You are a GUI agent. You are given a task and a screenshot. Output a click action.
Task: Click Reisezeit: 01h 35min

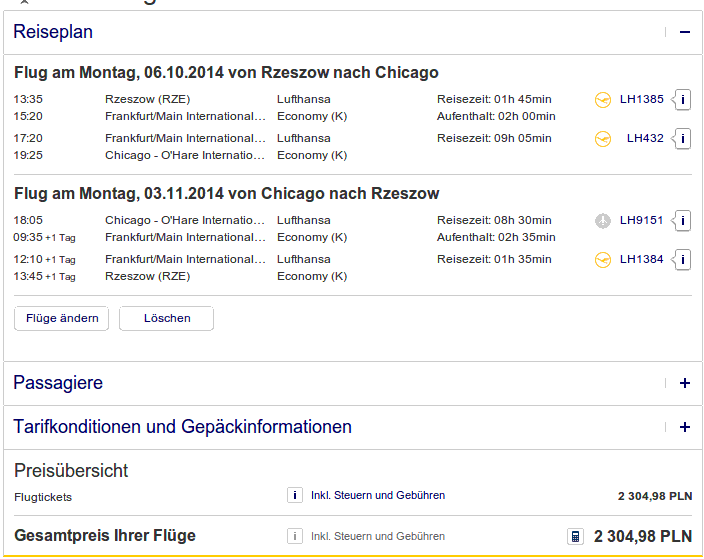pyautogui.click(x=494, y=260)
